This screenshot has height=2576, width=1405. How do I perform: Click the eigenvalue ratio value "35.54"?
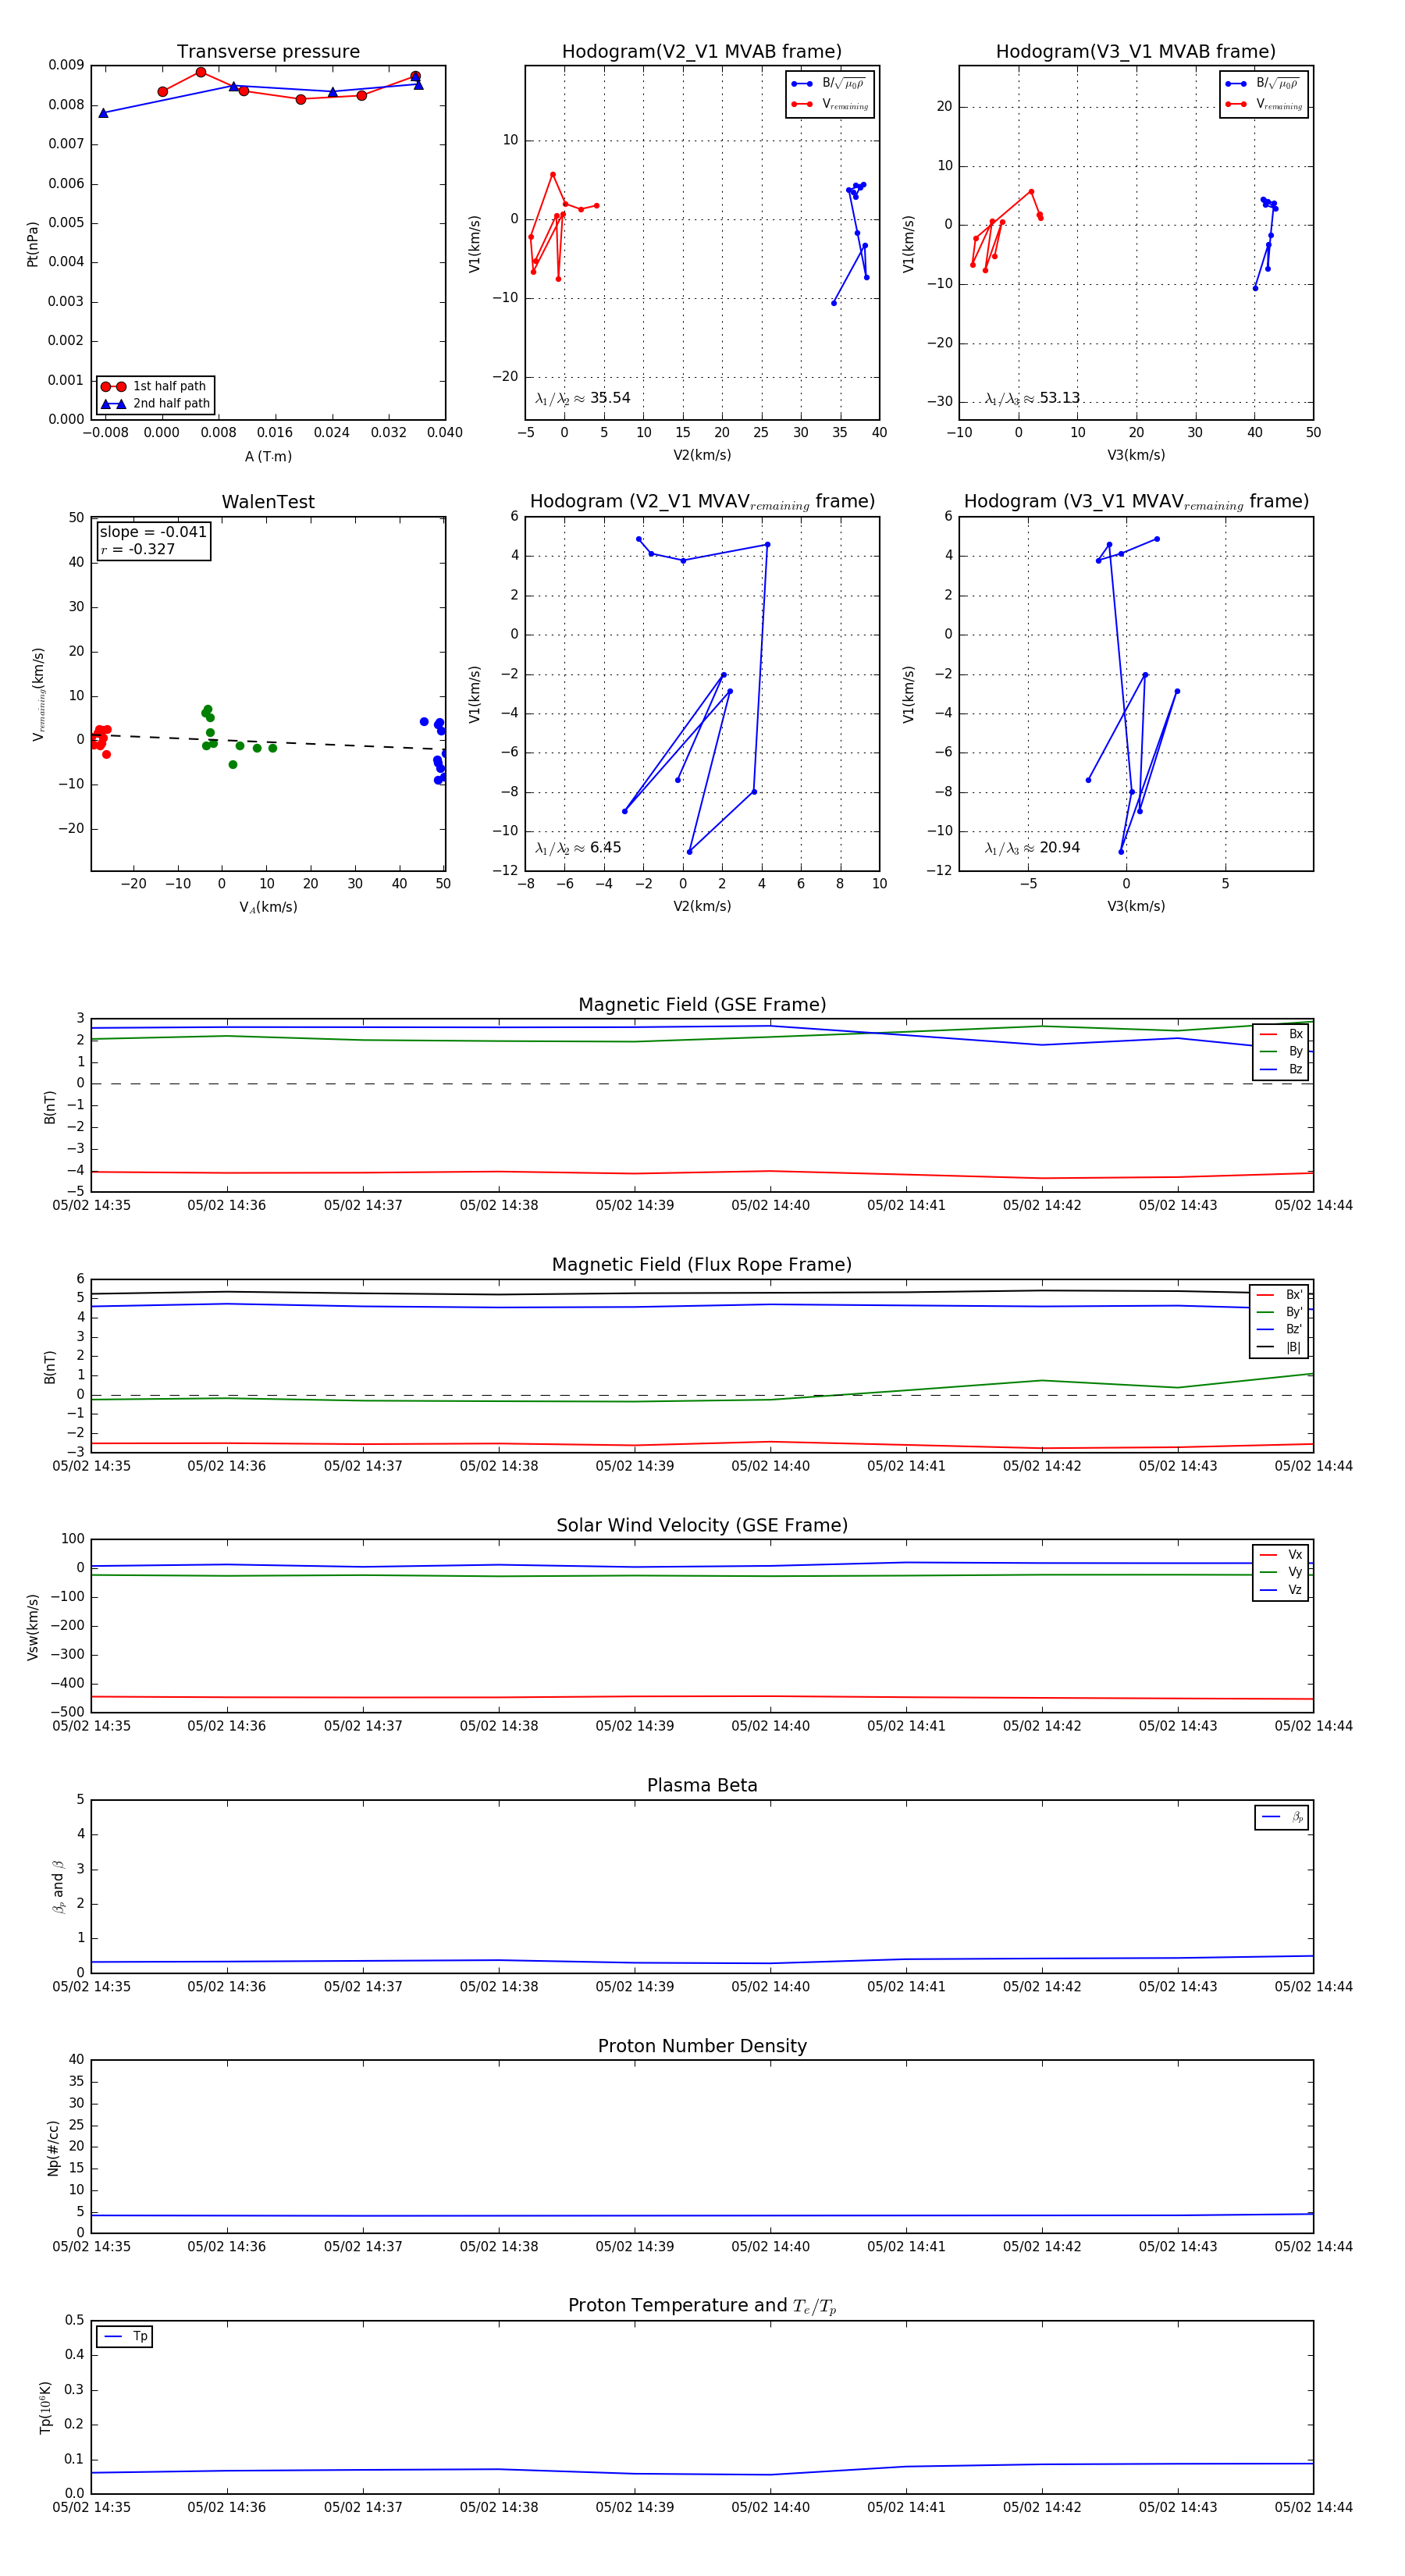point(610,398)
